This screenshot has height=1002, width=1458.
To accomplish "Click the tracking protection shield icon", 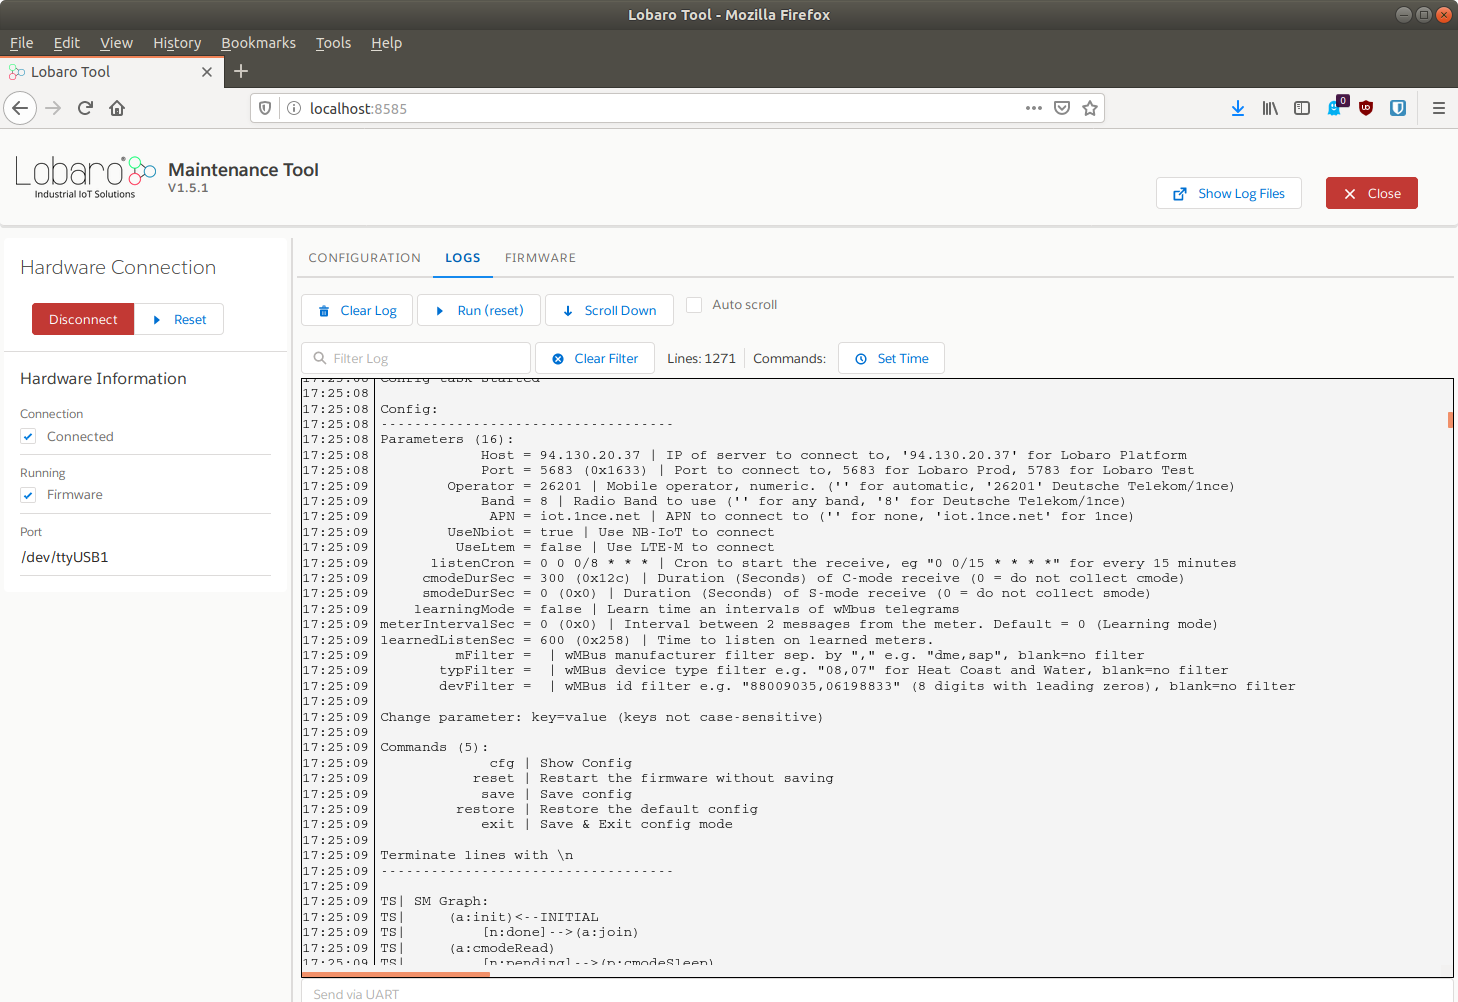I will tap(265, 108).
